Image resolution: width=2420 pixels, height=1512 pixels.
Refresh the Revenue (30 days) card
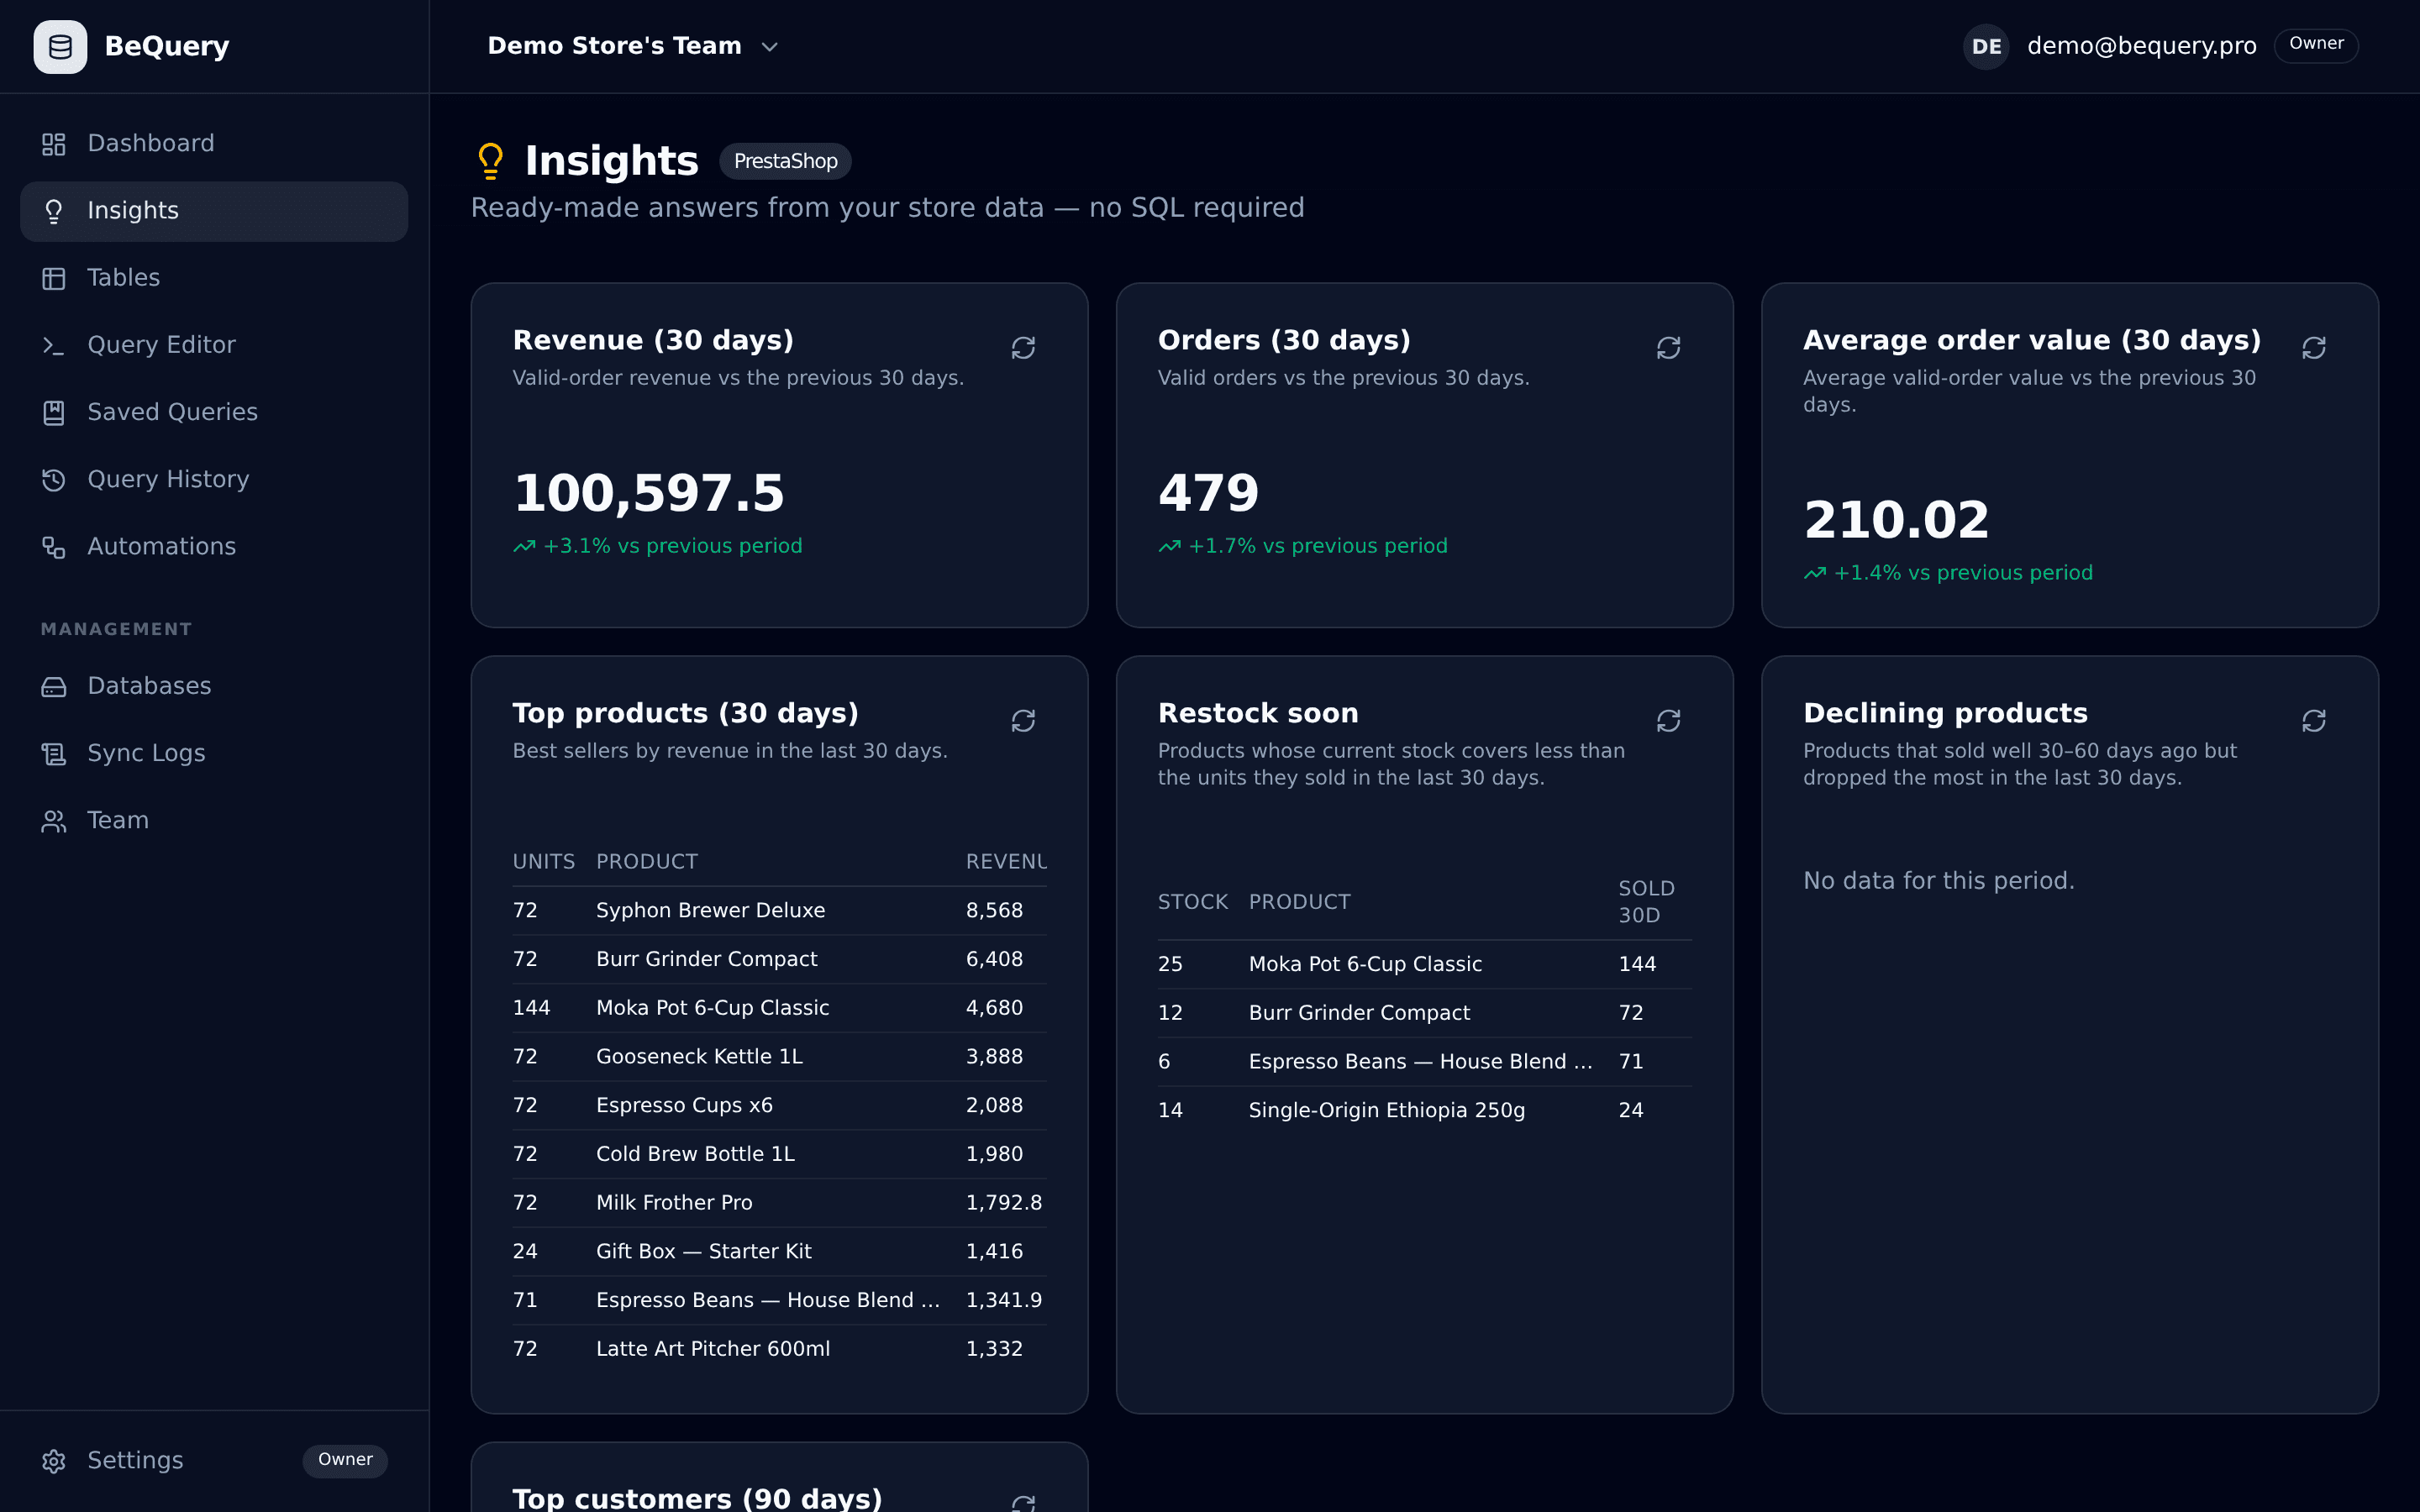click(1023, 347)
